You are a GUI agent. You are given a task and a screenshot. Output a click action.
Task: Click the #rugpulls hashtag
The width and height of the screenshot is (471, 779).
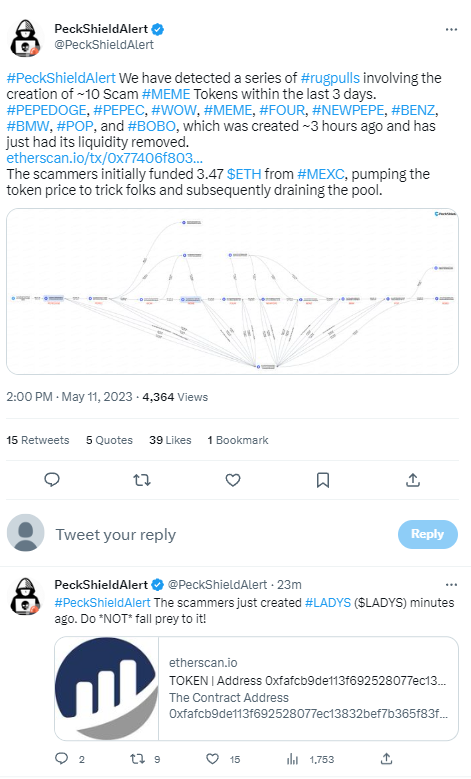330,78
